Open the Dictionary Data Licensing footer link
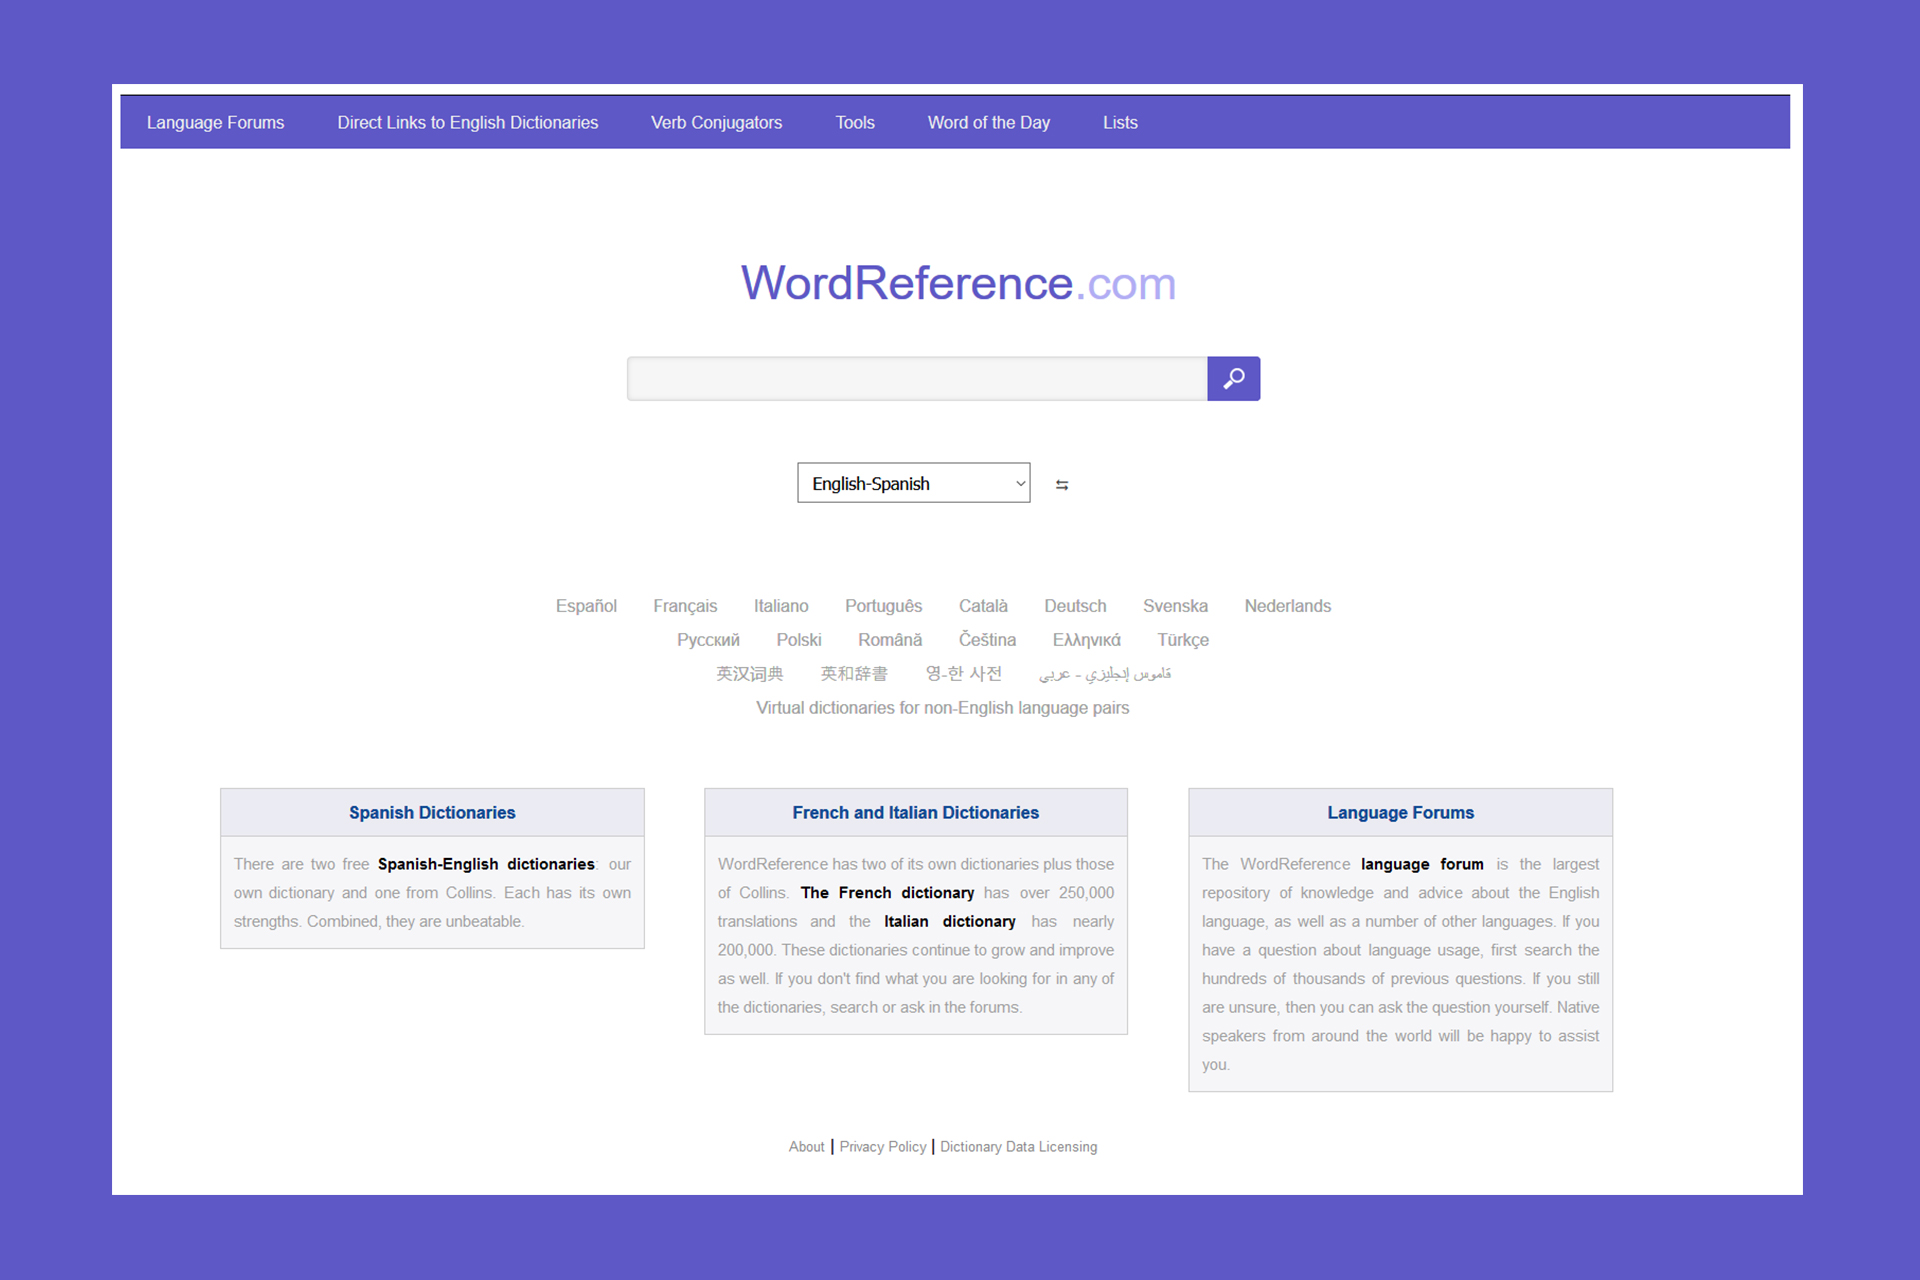 (x=1018, y=1147)
